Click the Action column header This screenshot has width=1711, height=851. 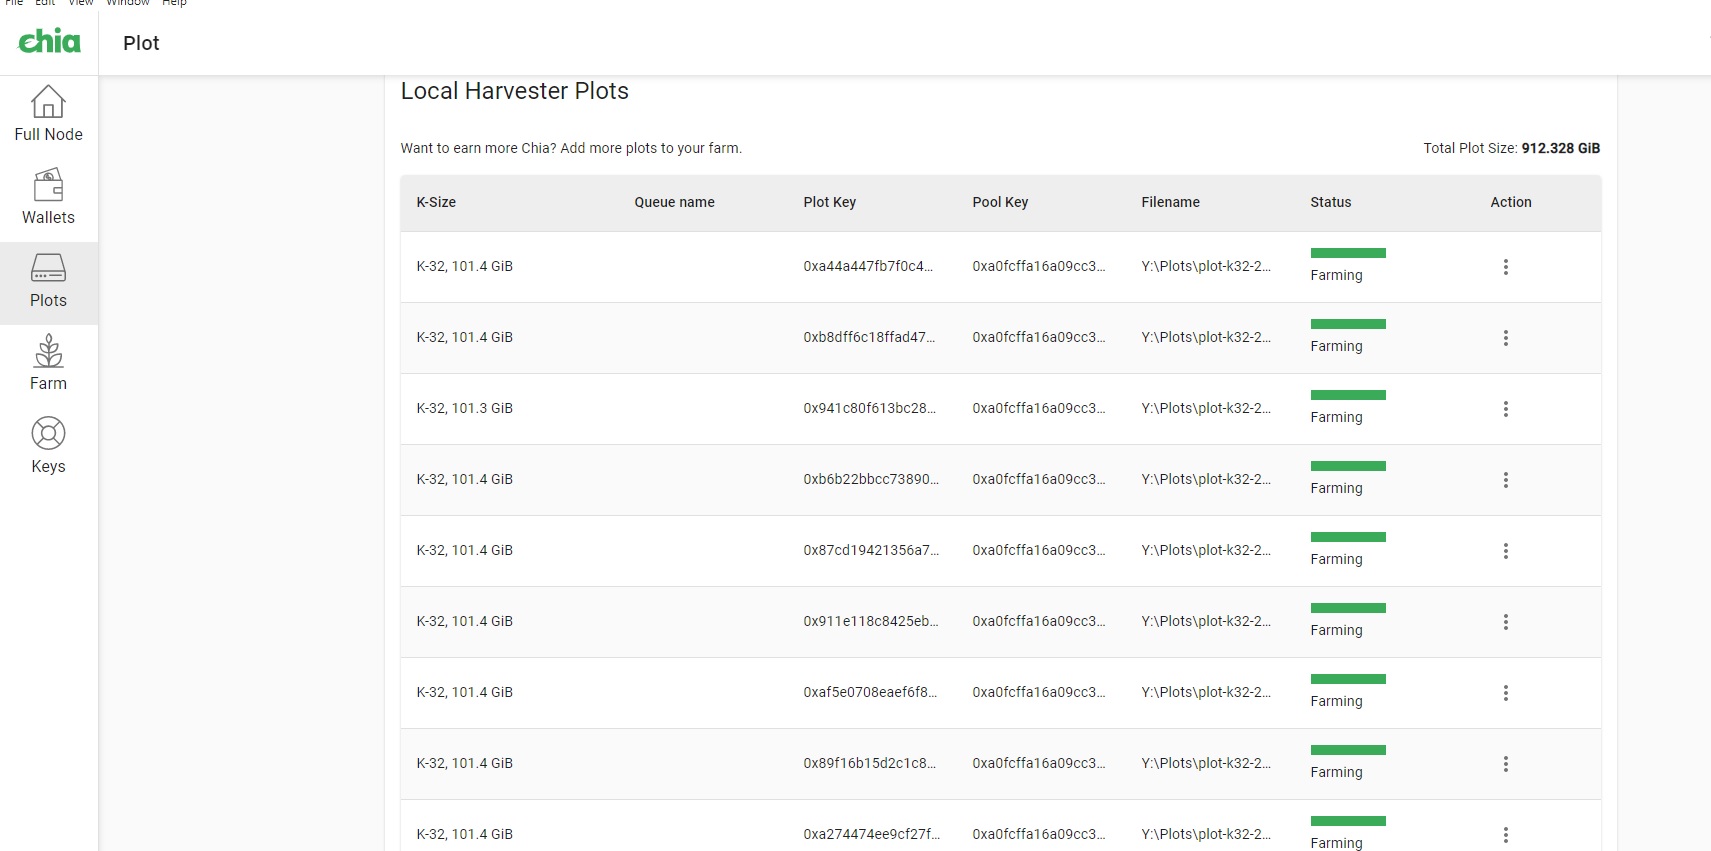[x=1510, y=202]
